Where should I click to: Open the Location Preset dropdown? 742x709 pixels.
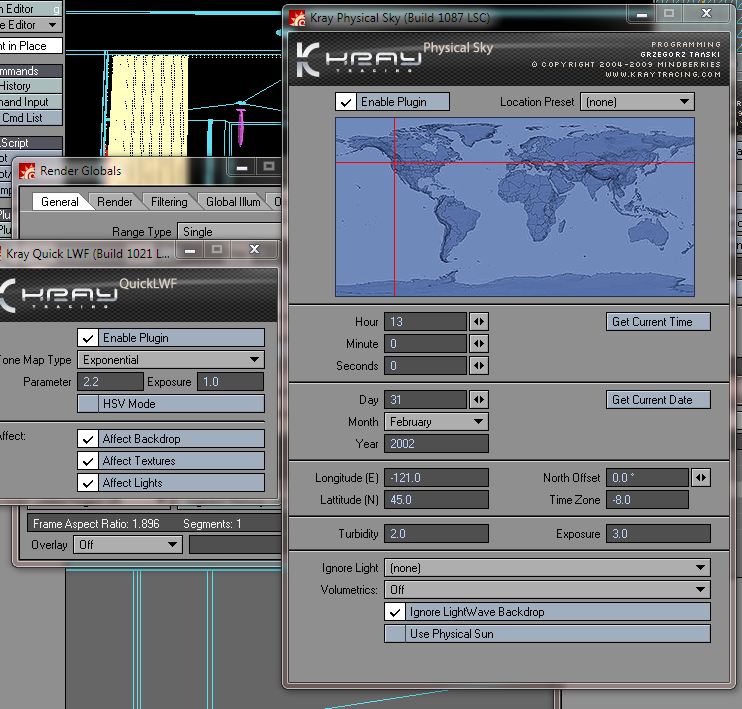638,102
